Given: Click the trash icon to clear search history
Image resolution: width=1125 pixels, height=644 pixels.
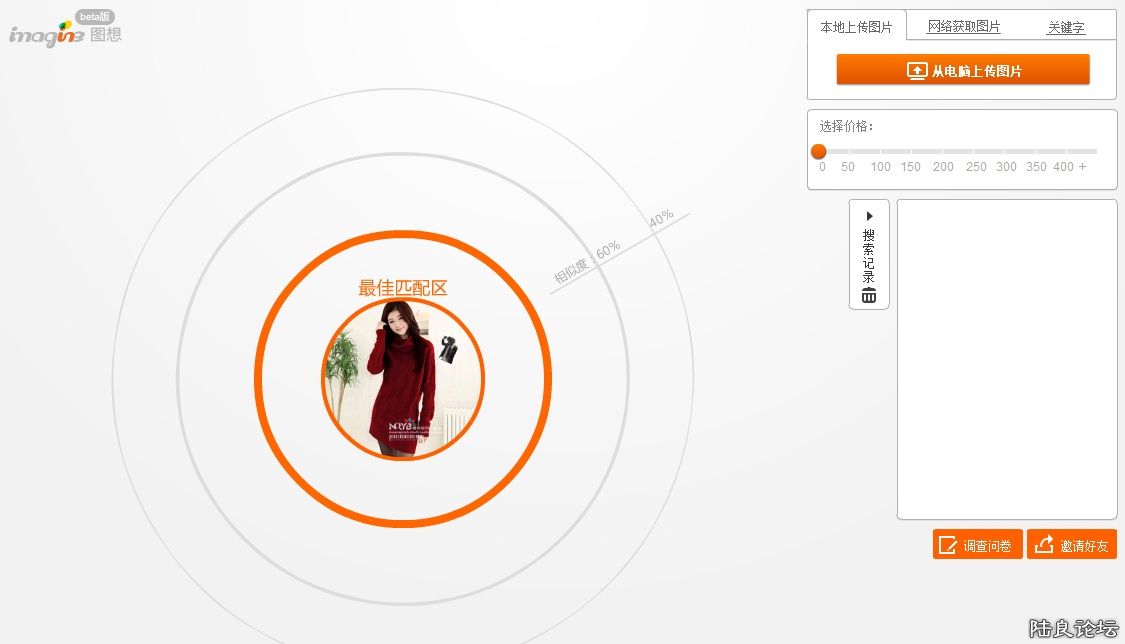Looking at the screenshot, I should (x=869, y=295).
